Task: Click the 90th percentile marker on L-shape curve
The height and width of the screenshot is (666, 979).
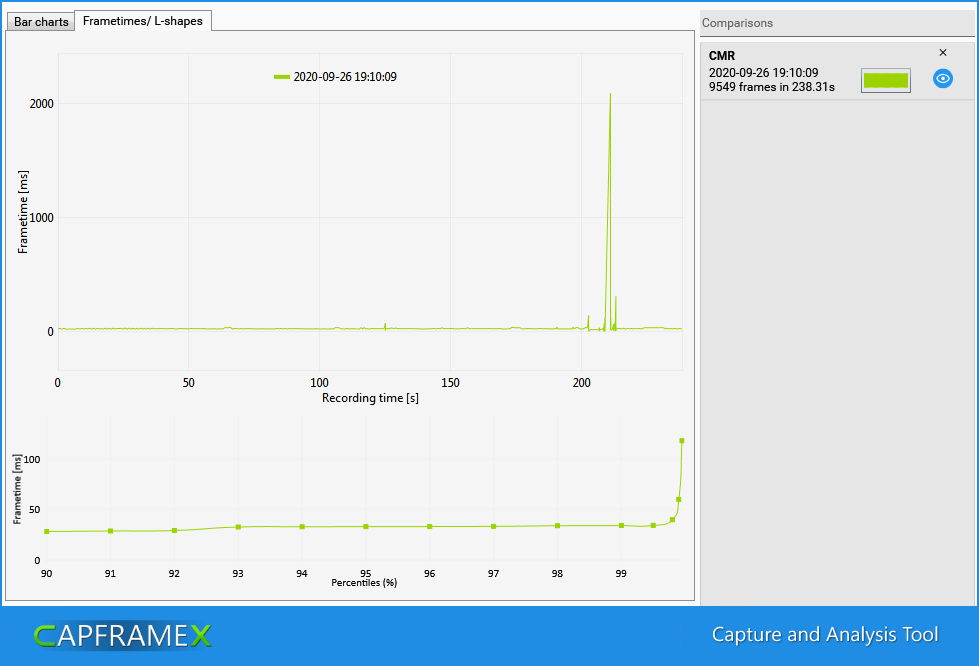Action: [x=47, y=532]
